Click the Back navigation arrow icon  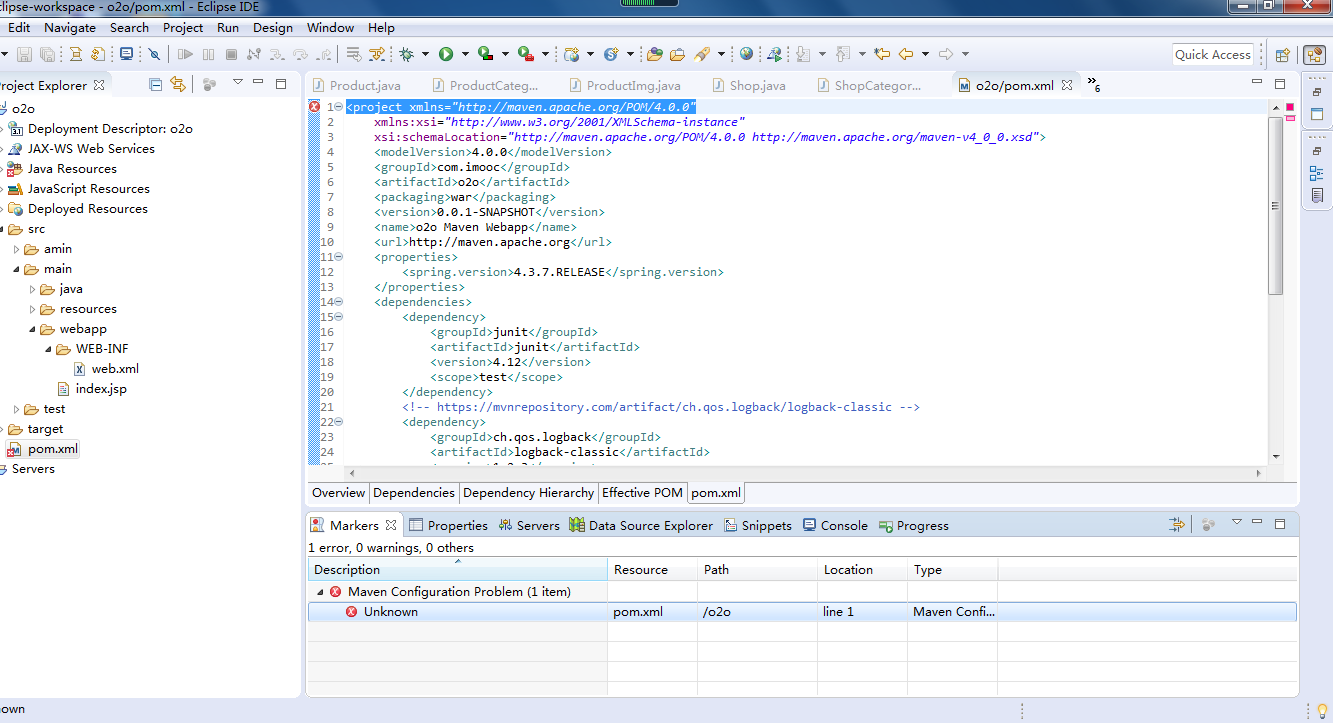click(x=906, y=54)
